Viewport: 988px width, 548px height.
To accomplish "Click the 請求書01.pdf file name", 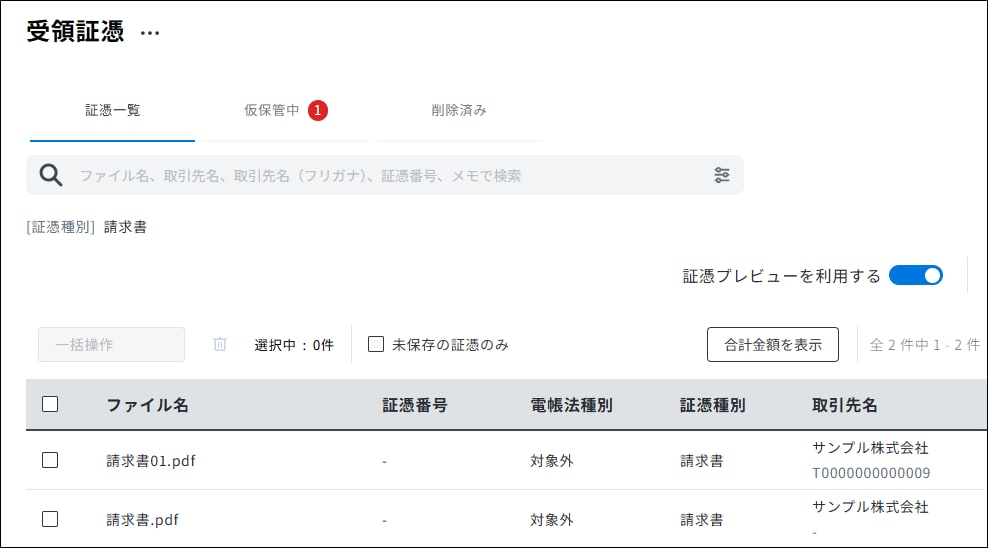I will pyautogui.click(x=151, y=461).
